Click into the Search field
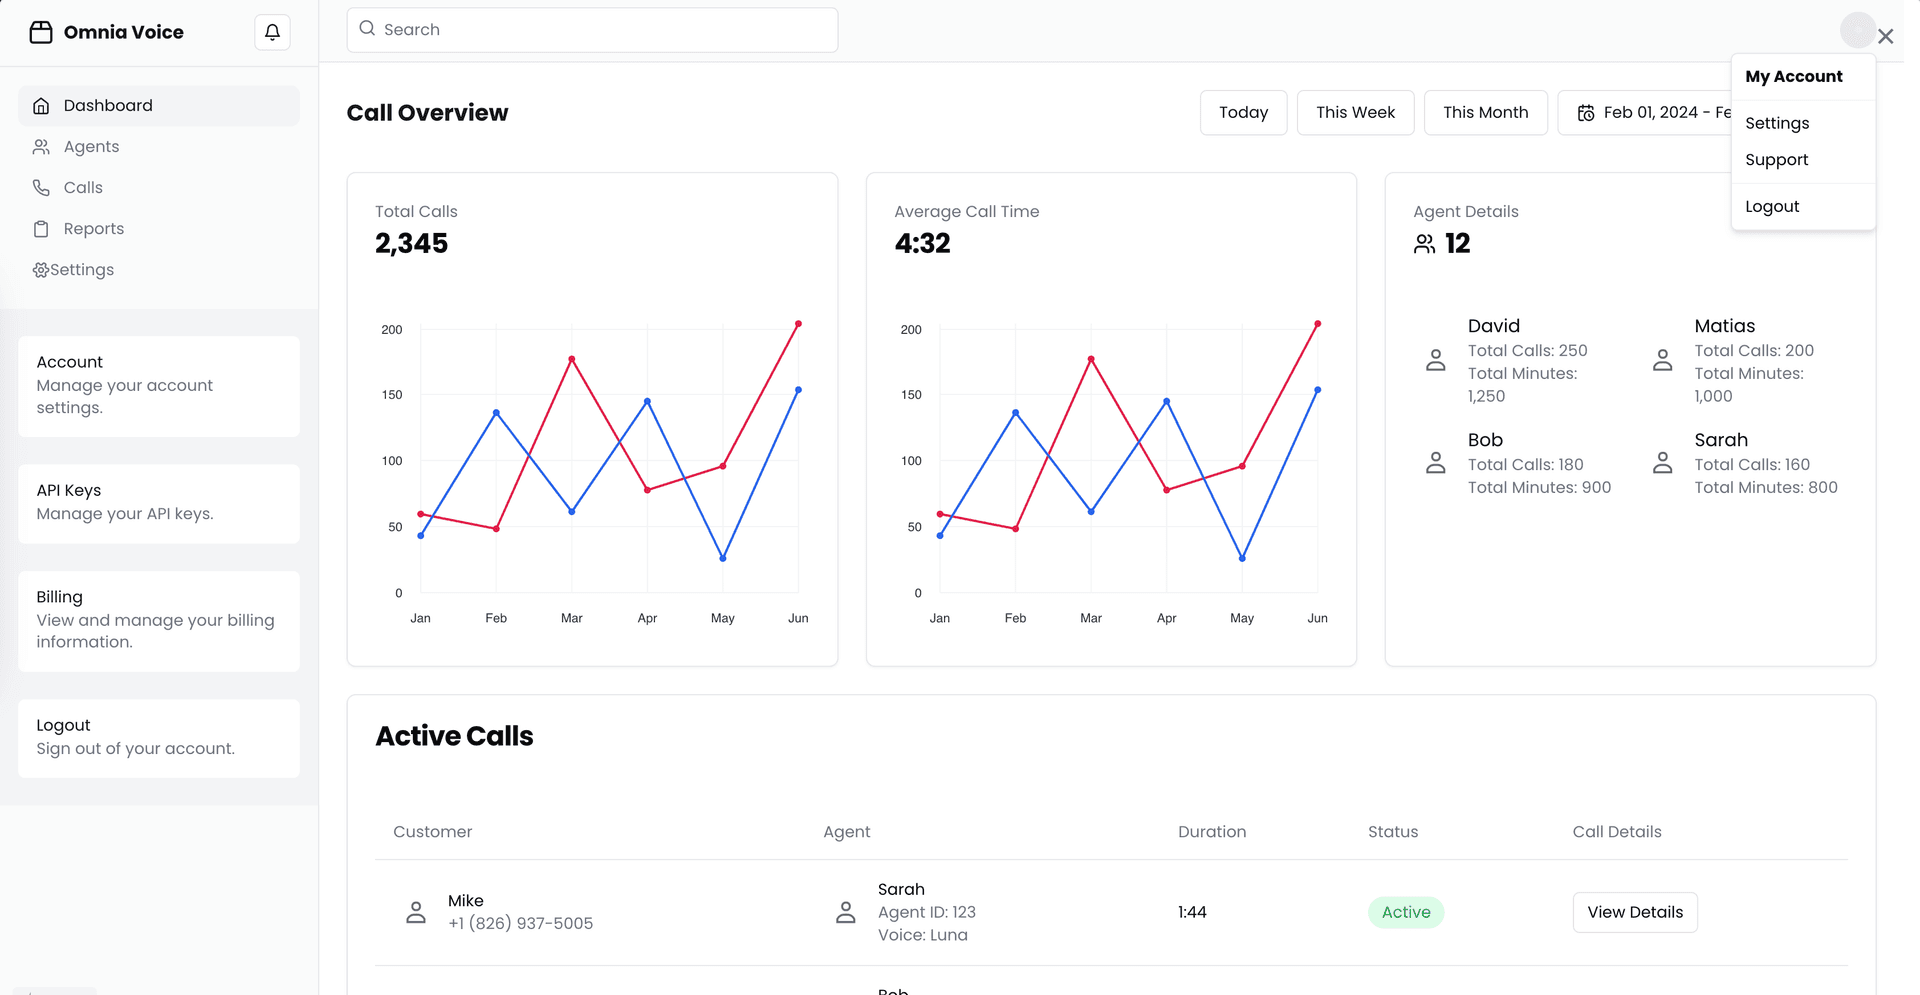Screen dimensions: 1920x995 [x=592, y=30]
